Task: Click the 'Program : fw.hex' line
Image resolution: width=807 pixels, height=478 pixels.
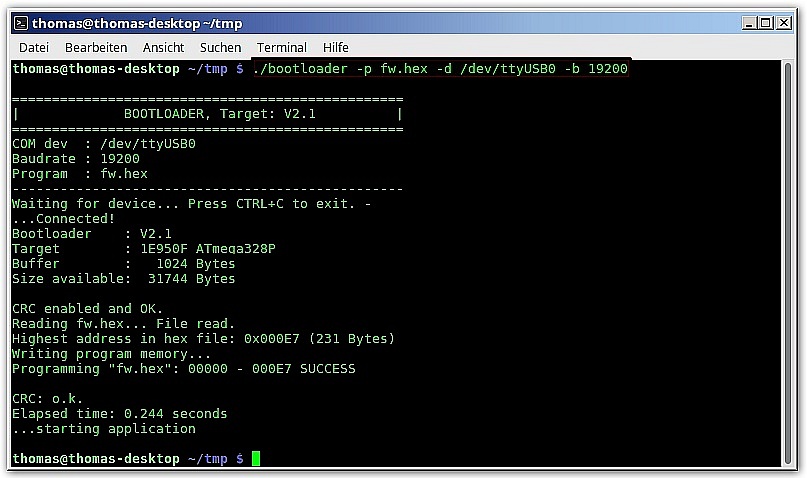Action: point(80,173)
